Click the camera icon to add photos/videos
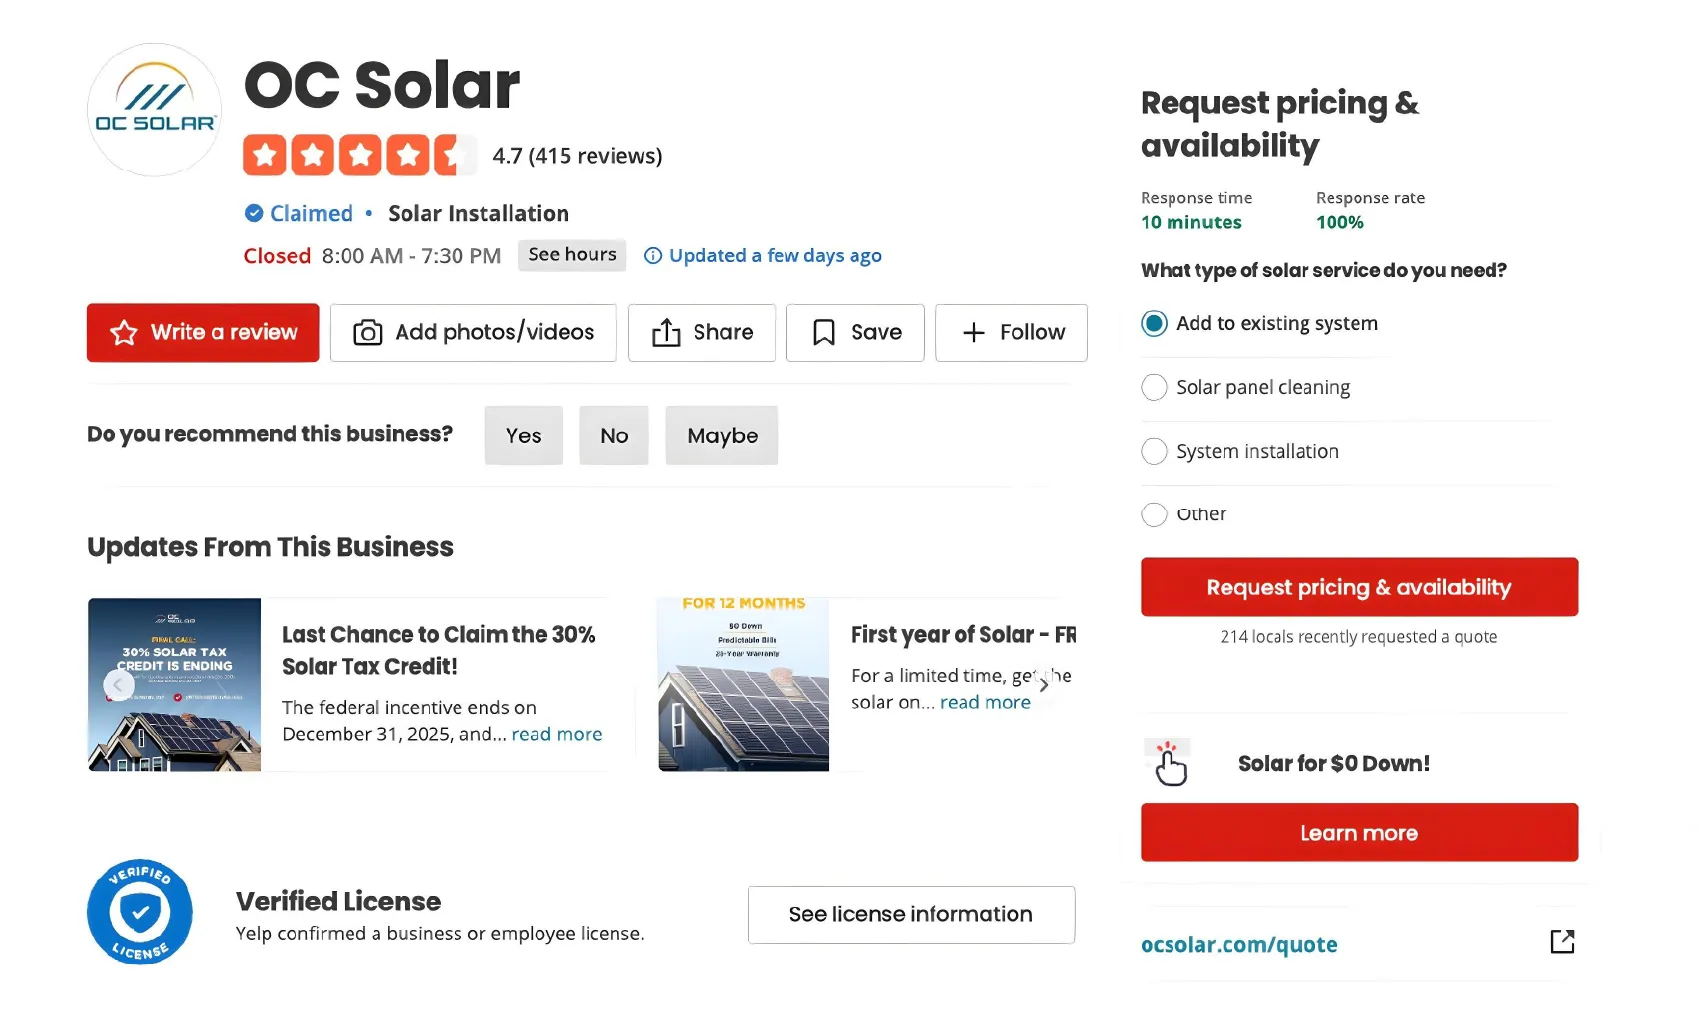The image size is (1701, 1020). 367,332
